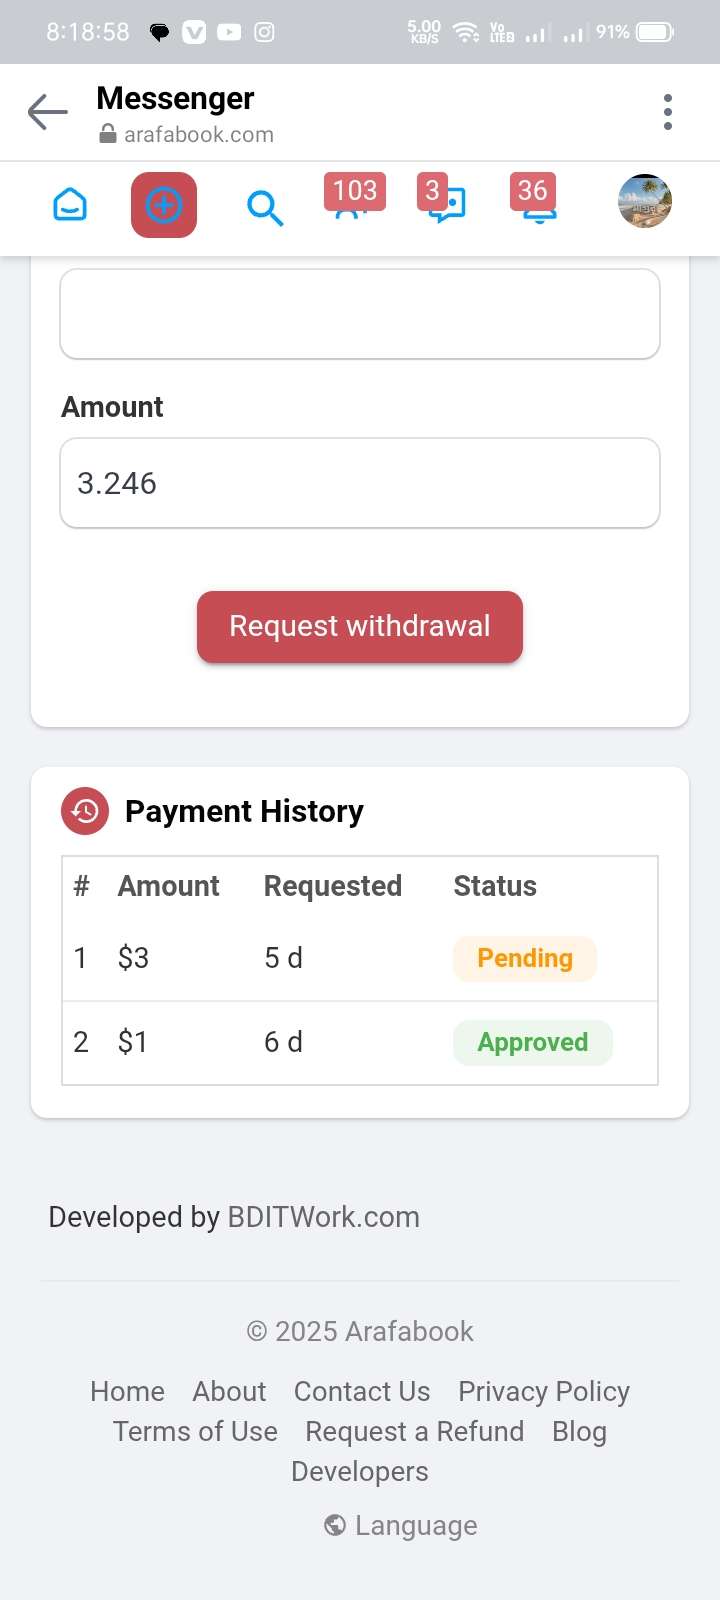Tap the red create plus icon

click(164, 205)
